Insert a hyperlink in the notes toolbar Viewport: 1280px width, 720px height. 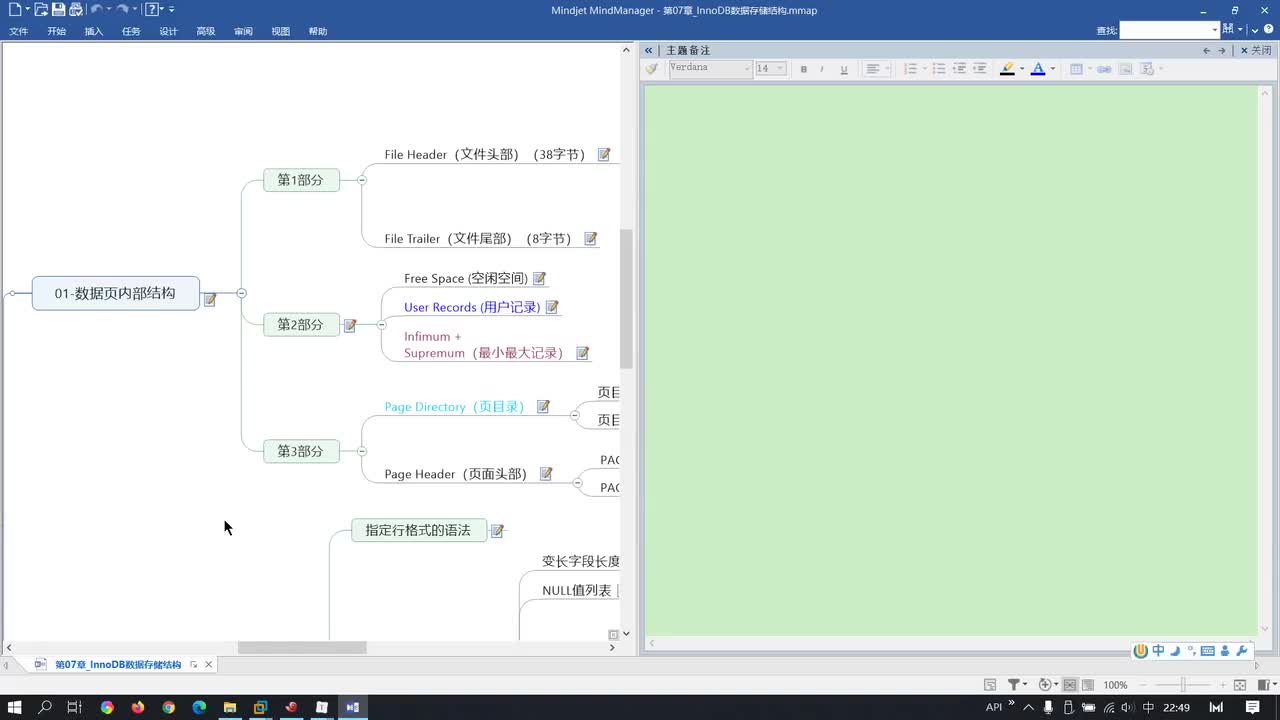[1104, 69]
